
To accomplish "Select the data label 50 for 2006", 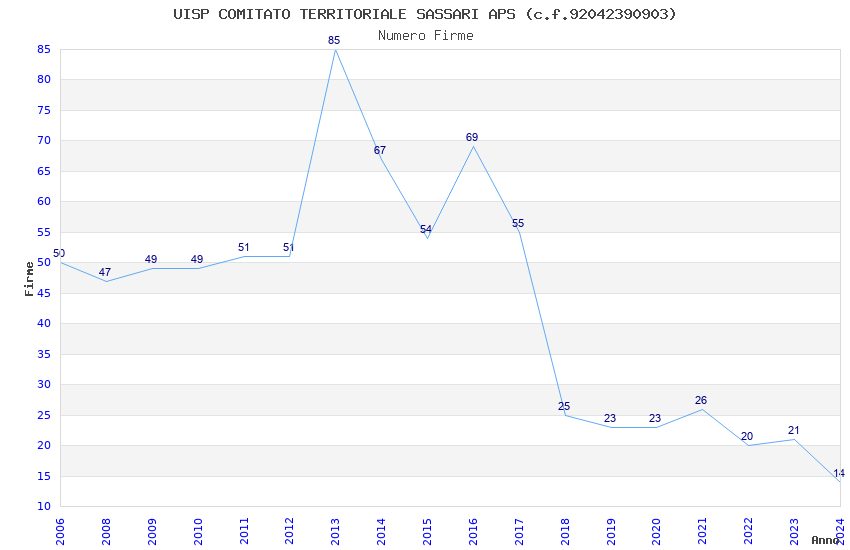I will click(59, 253).
